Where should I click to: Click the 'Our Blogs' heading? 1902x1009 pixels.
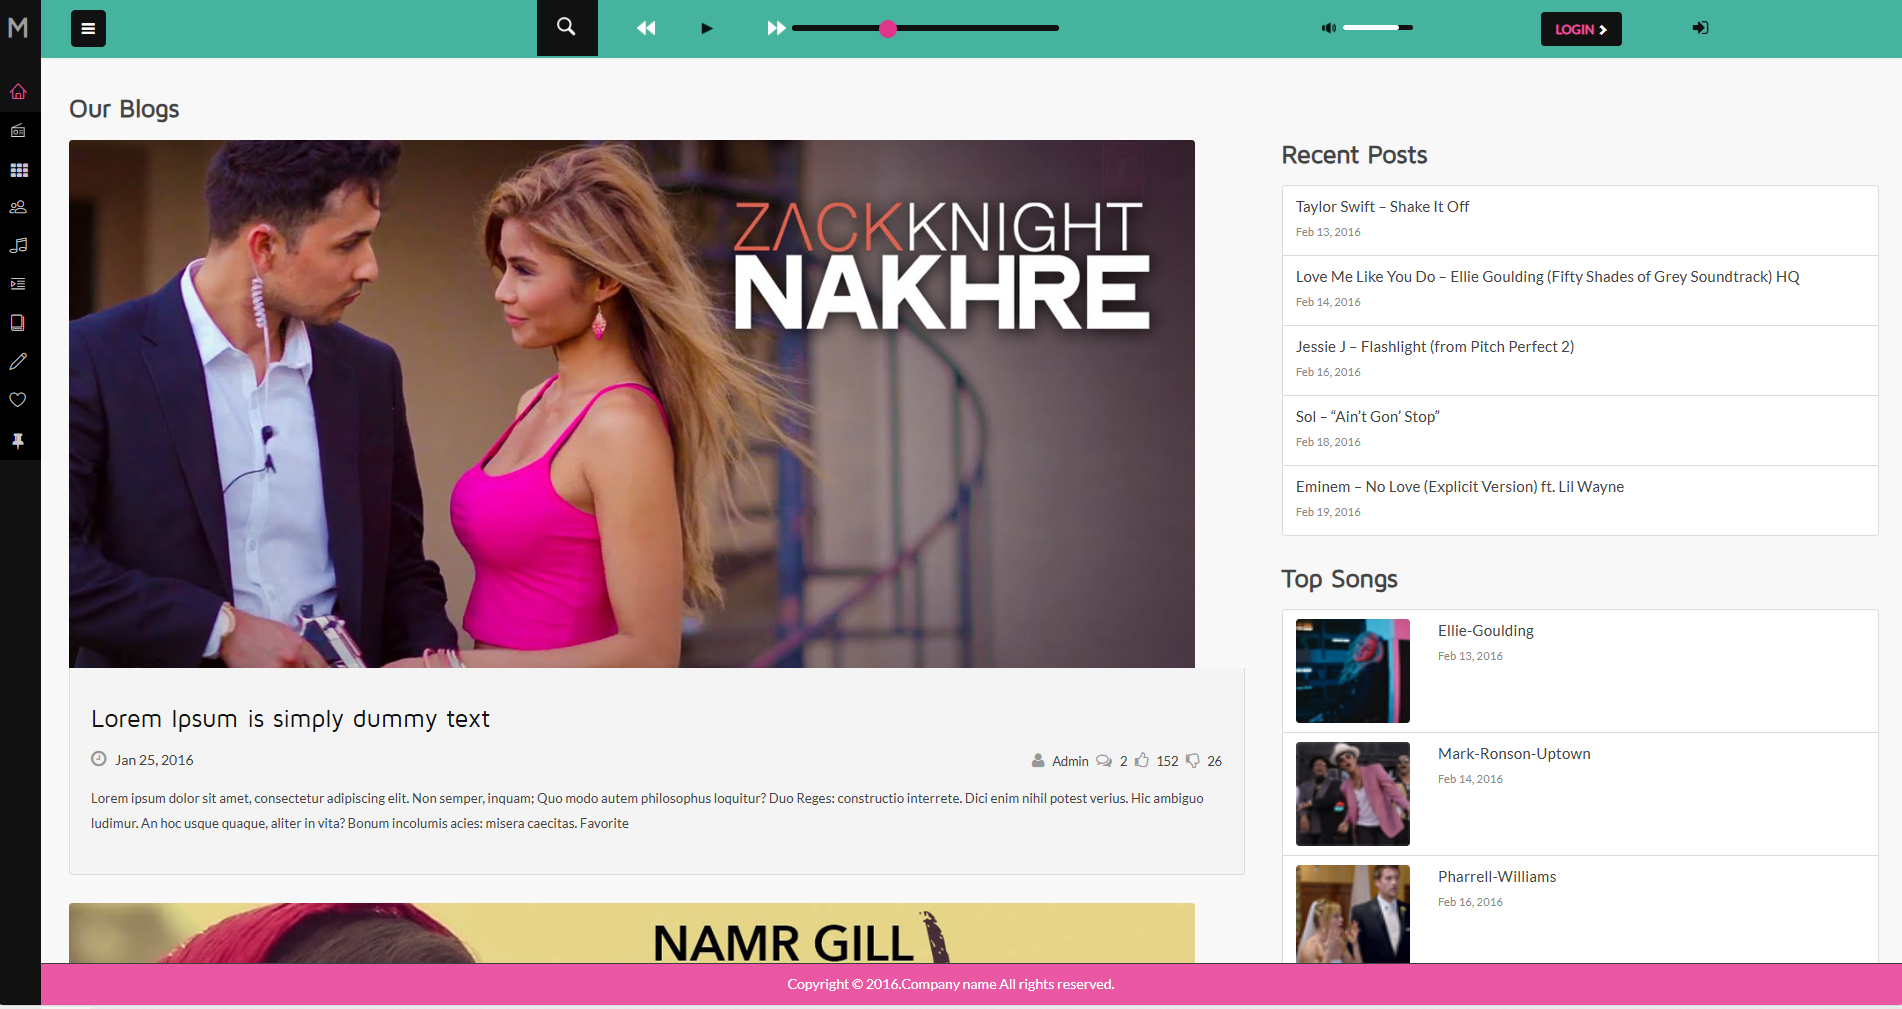point(124,109)
